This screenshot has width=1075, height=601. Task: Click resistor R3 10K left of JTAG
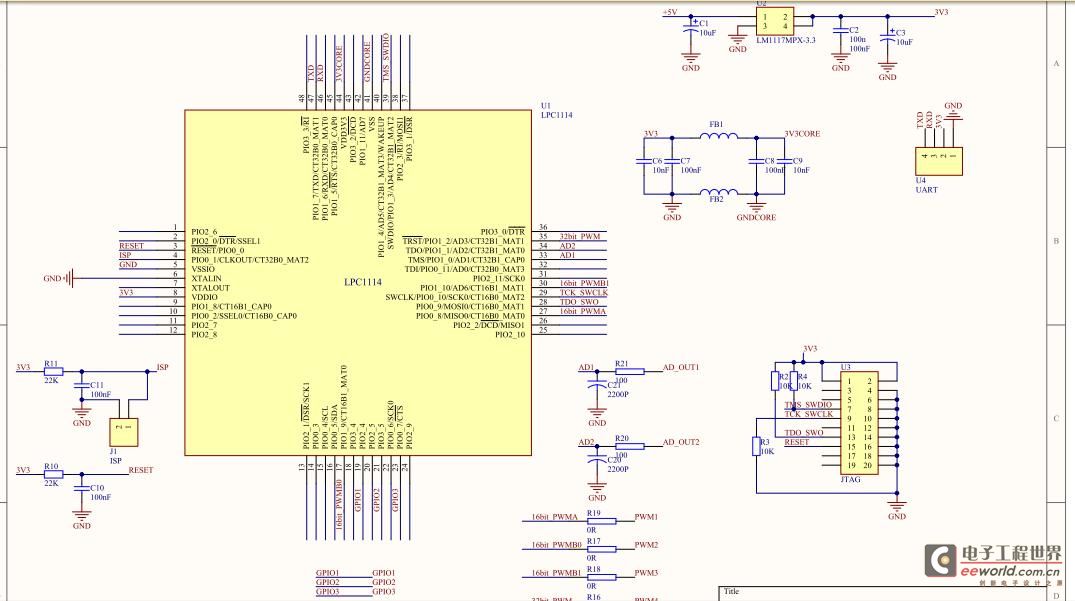[x=756, y=446]
